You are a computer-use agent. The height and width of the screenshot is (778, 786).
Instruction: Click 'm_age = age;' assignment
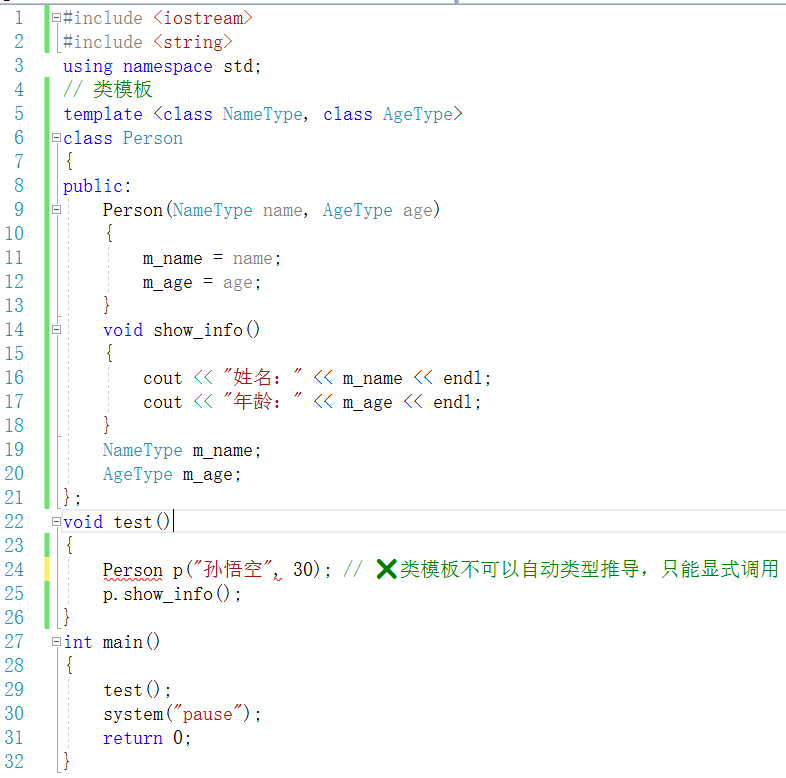pyautogui.click(x=202, y=283)
